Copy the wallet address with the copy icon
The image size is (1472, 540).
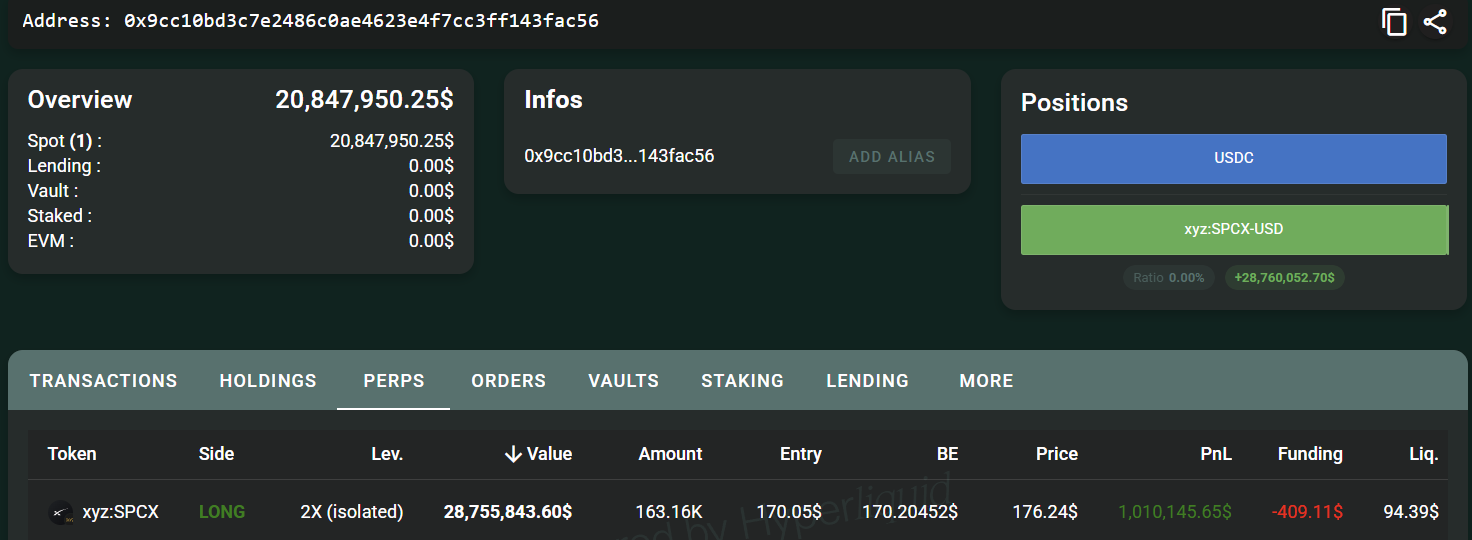(x=1394, y=22)
